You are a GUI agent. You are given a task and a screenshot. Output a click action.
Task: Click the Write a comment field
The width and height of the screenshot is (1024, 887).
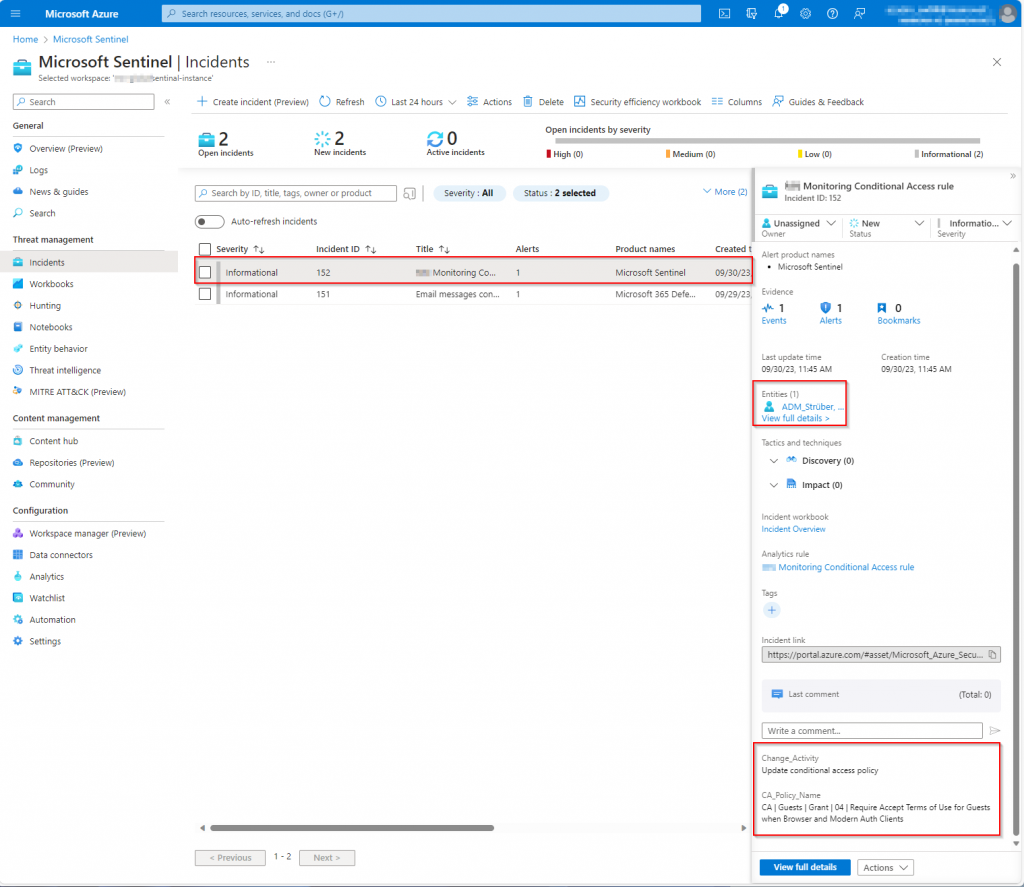[871, 731]
